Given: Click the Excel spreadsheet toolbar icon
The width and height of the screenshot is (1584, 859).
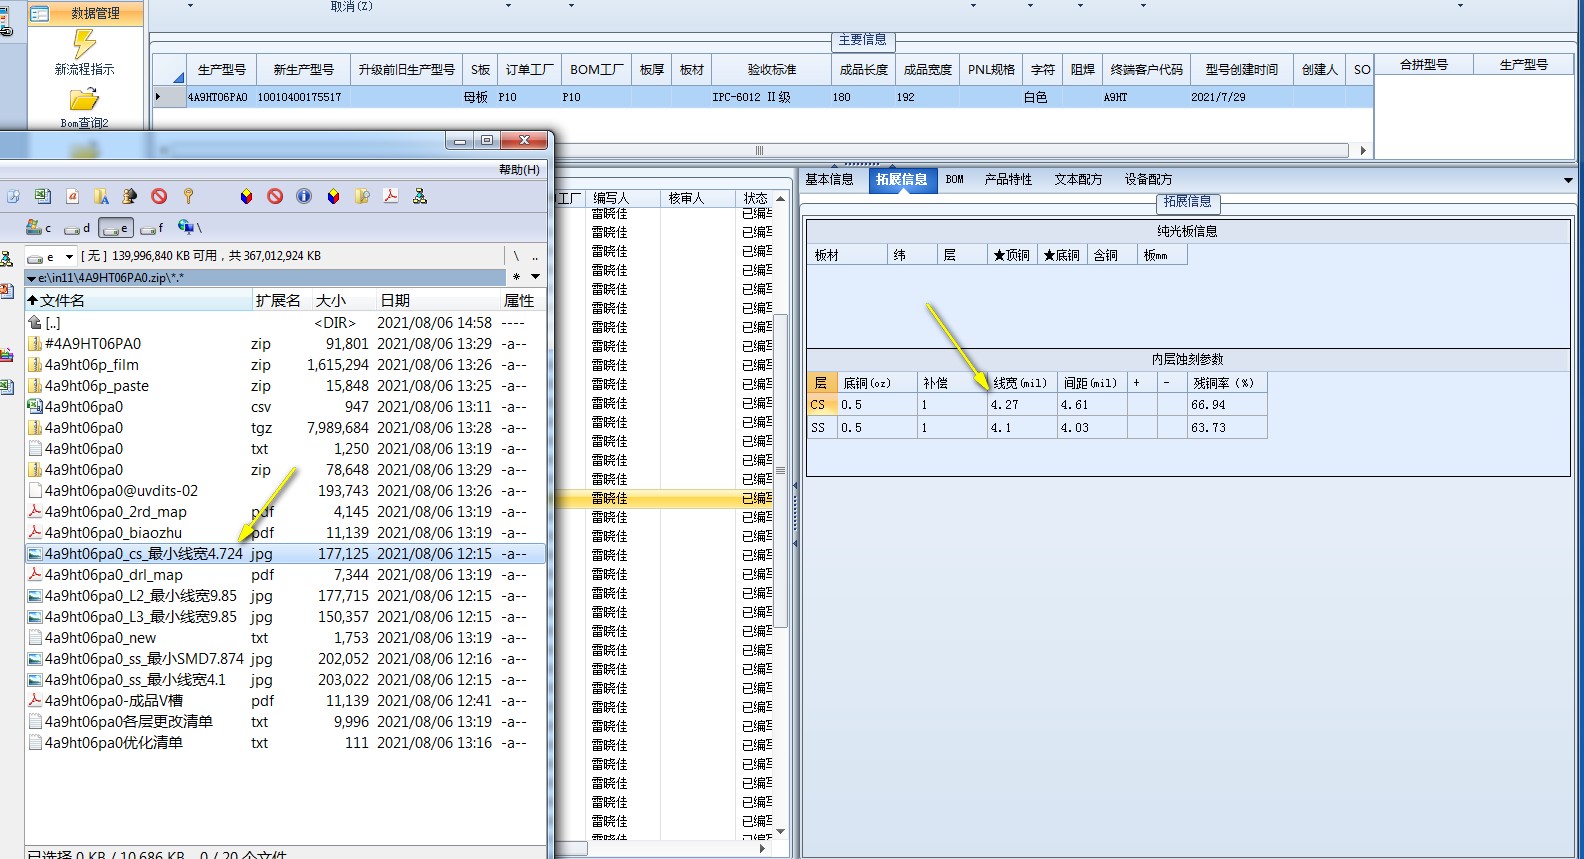Looking at the screenshot, I should (x=43, y=196).
